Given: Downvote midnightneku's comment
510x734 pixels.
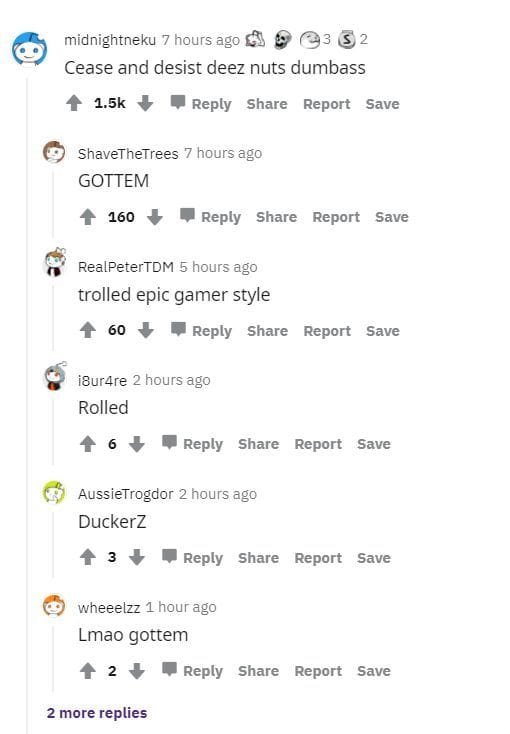Looking at the screenshot, I should coord(145,103).
